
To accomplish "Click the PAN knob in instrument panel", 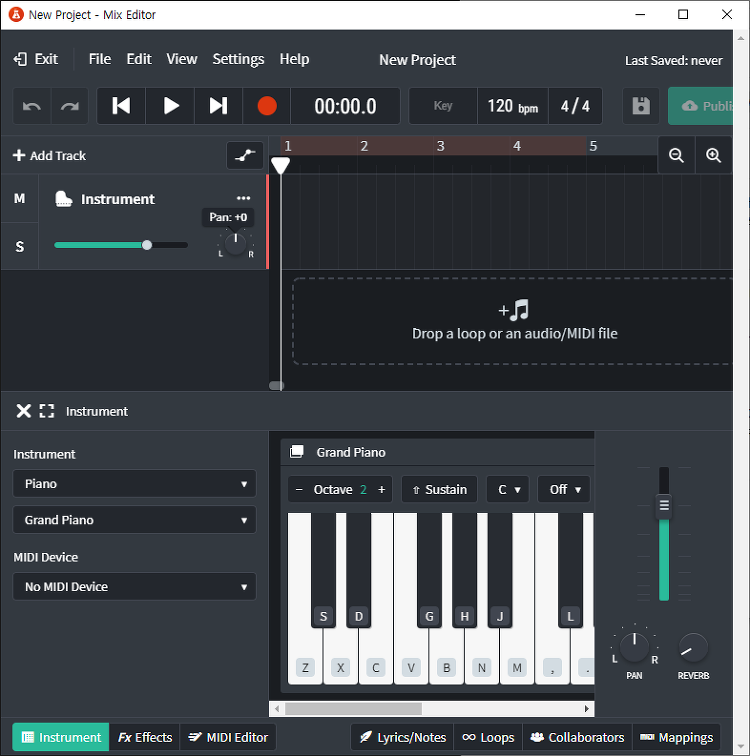I will point(634,647).
